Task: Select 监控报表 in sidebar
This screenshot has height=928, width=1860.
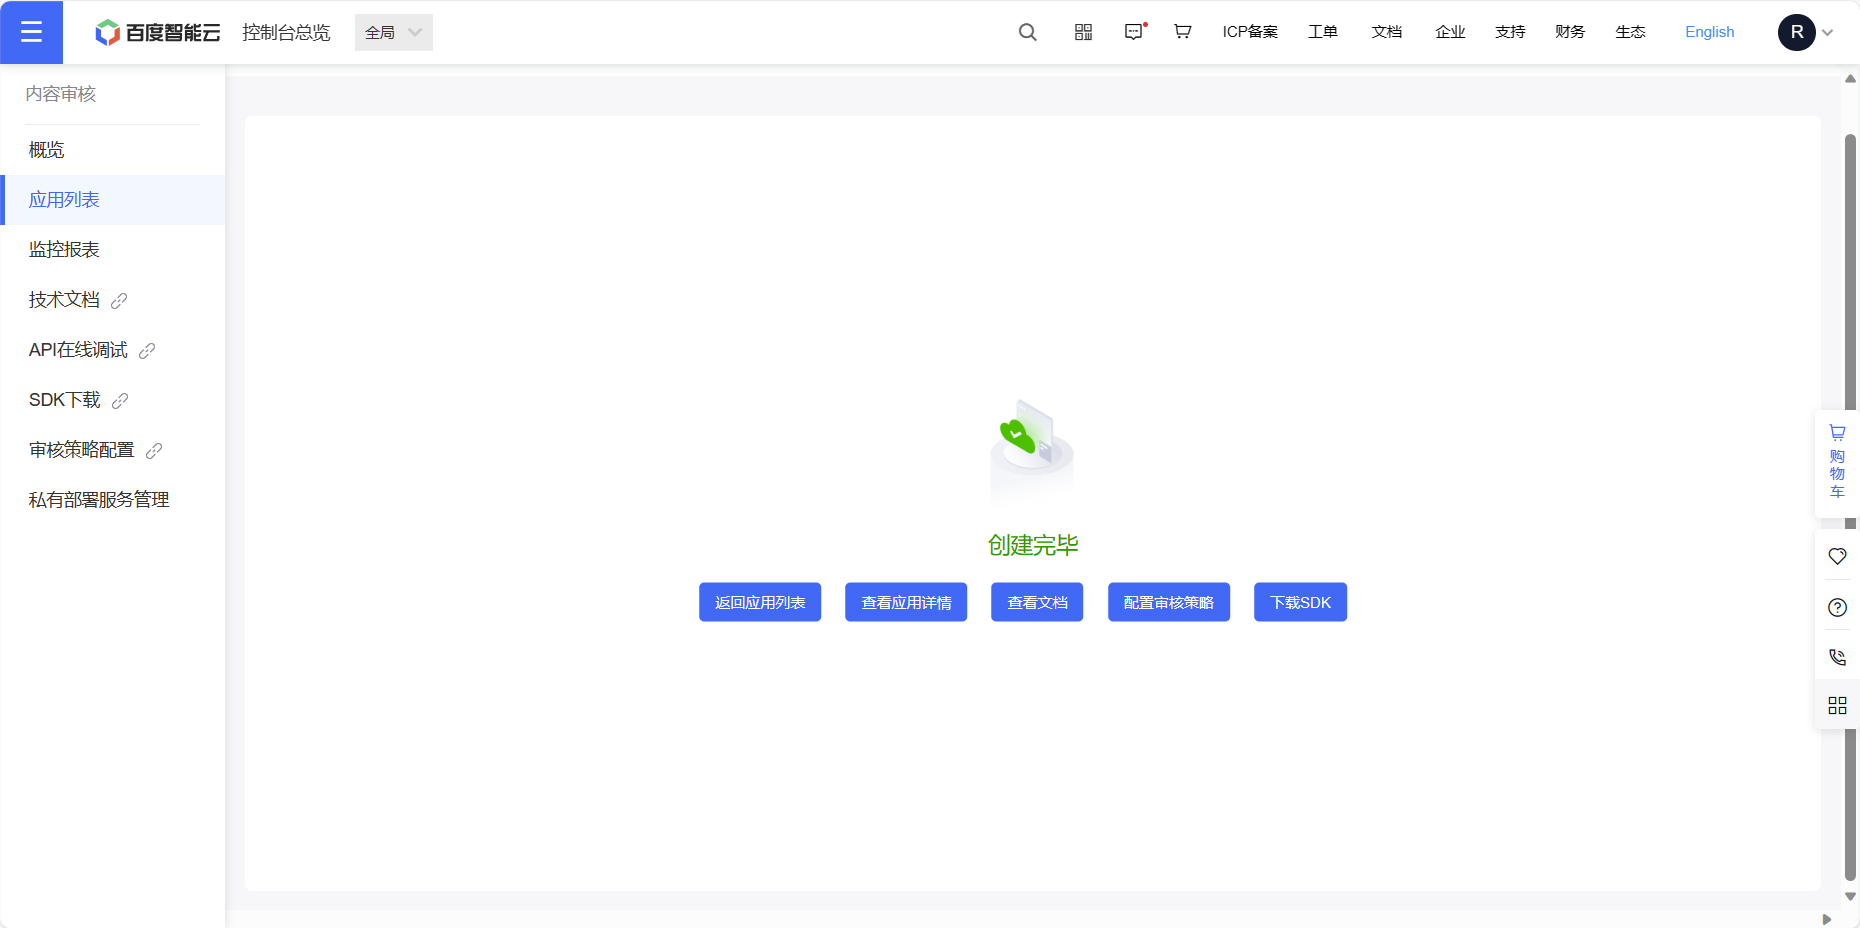Action: pyautogui.click(x=112, y=250)
